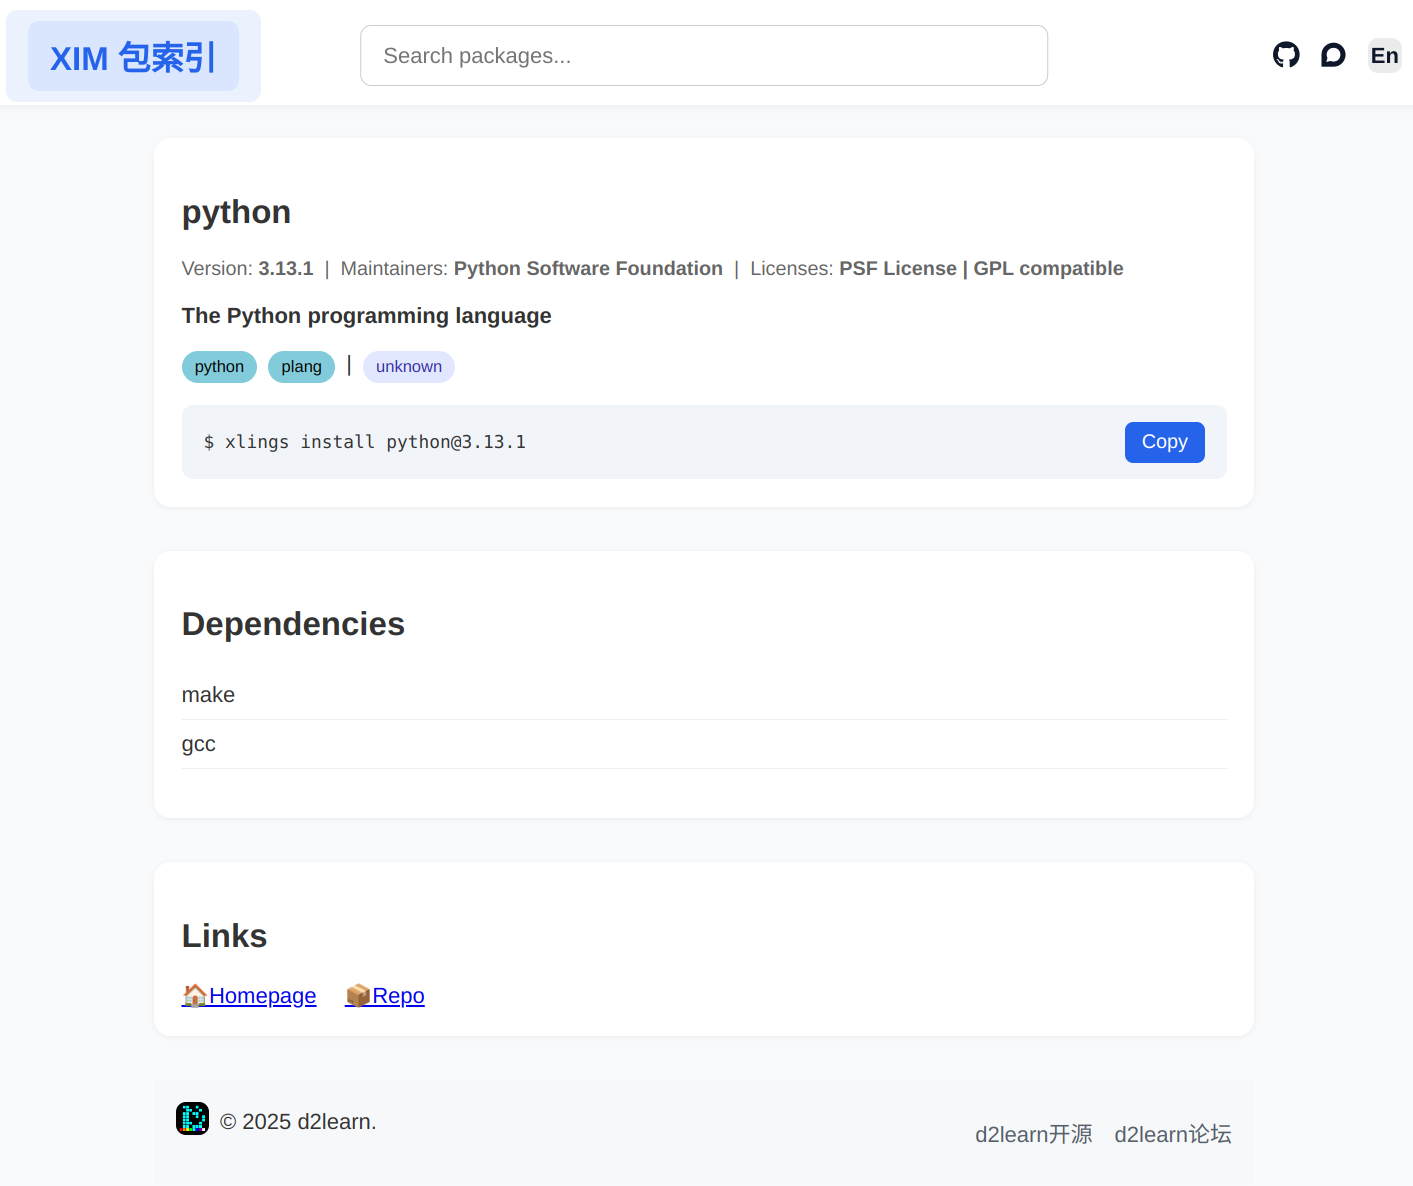The image size is (1413, 1186).
Task: Open the Repo link
Action: coord(385,996)
